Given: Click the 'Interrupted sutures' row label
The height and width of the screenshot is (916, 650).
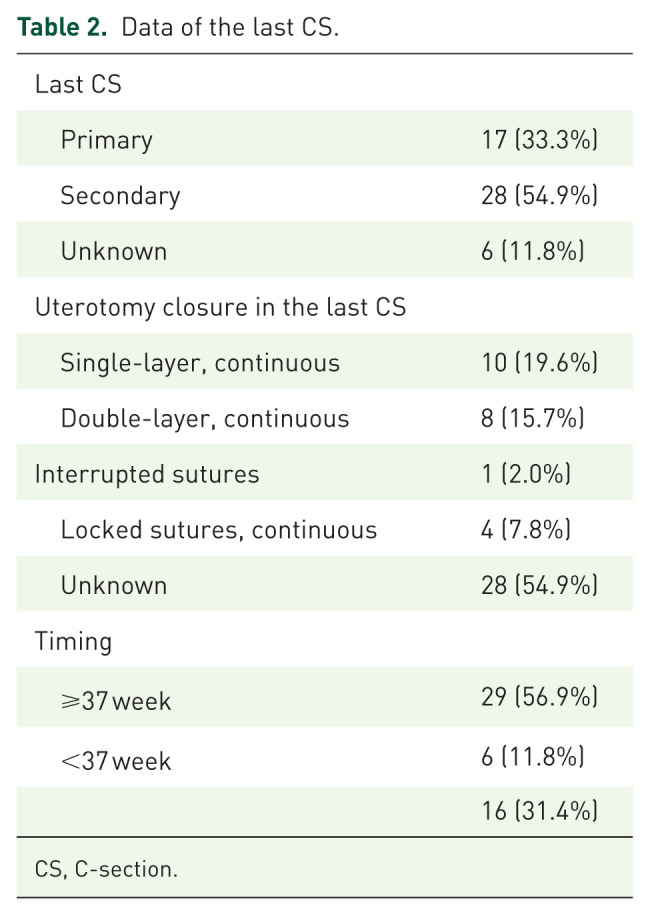Looking at the screenshot, I should [147, 474].
